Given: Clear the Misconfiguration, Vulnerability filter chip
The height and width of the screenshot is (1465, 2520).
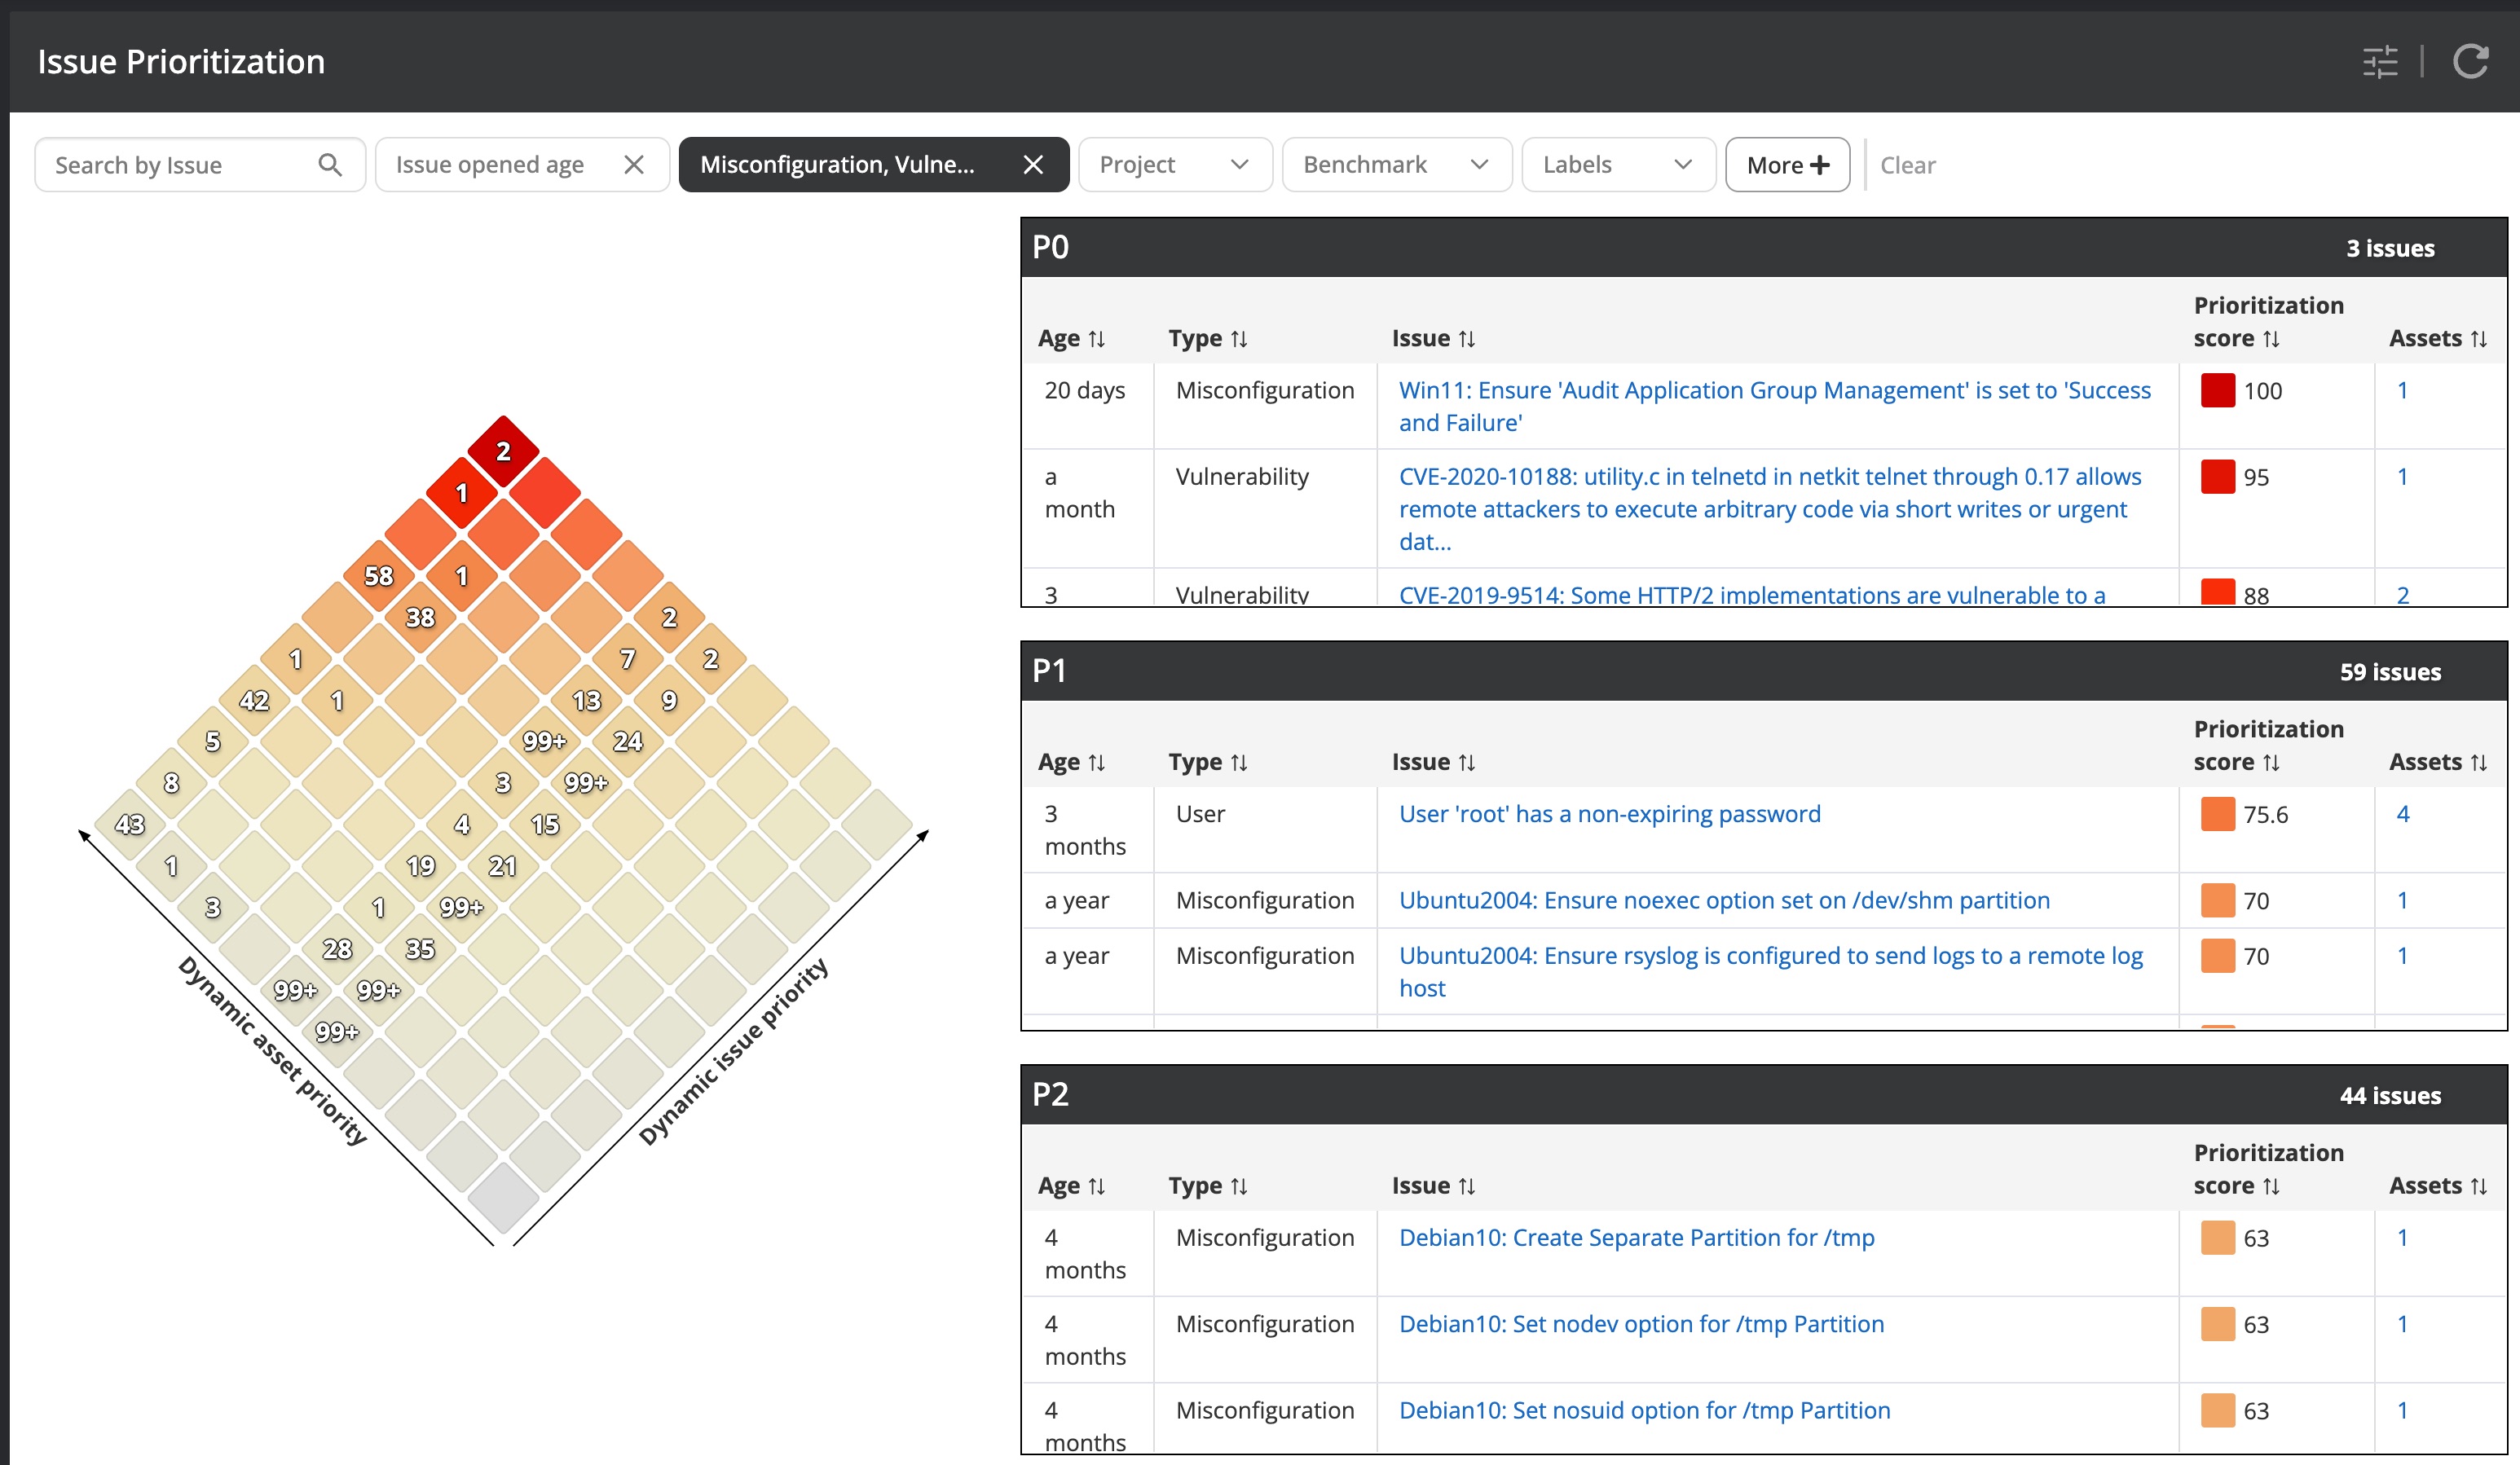Looking at the screenshot, I should click(x=1033, y=165).
